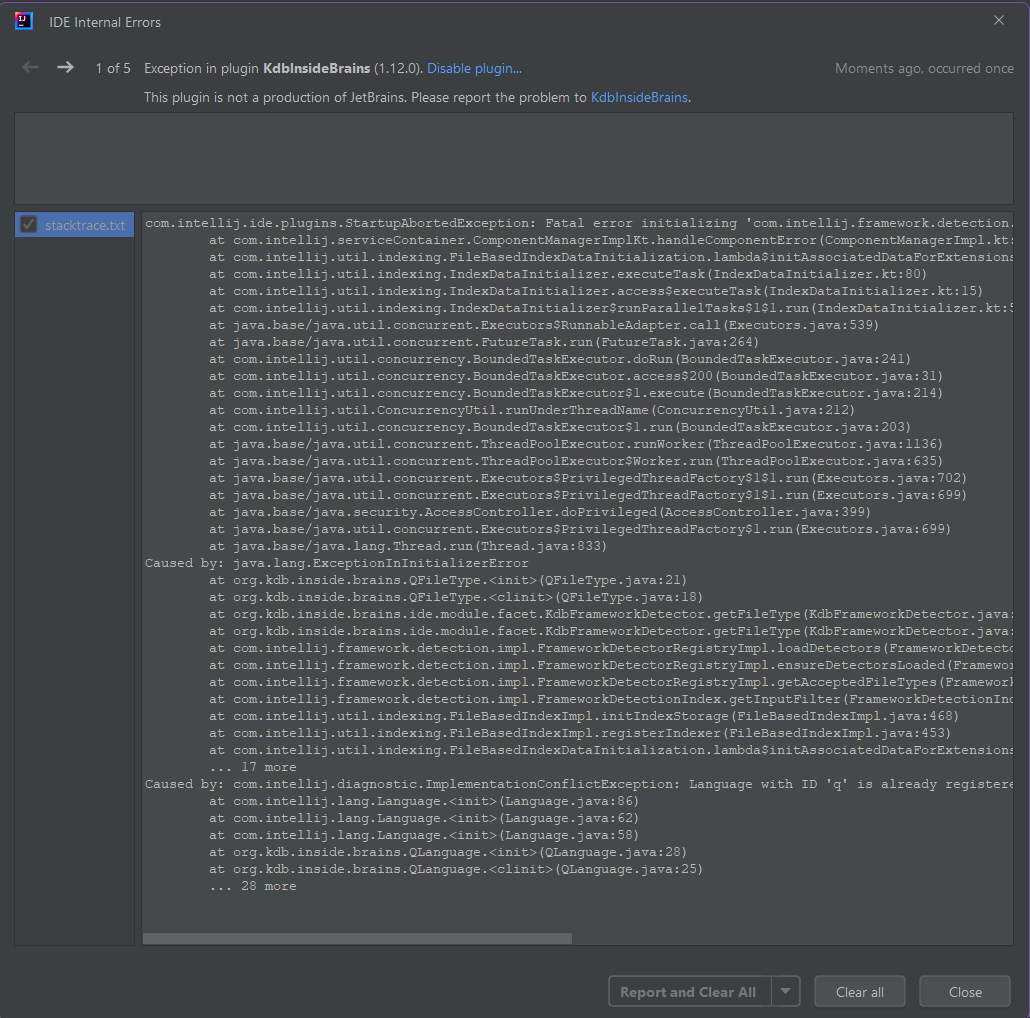Click the 'Moments ago, occurred once' text
This screenshot has height=1018, width=1030.
click(x=924, y=68)
